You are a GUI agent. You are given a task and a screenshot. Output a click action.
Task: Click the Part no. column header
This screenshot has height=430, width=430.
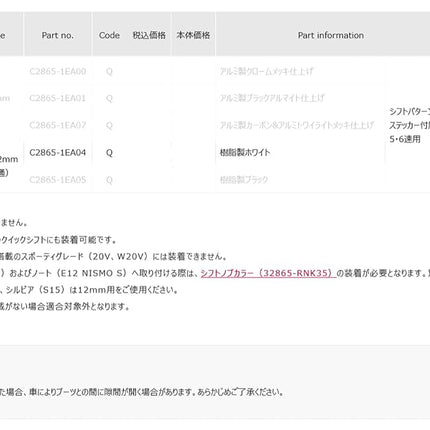[58, 35]
